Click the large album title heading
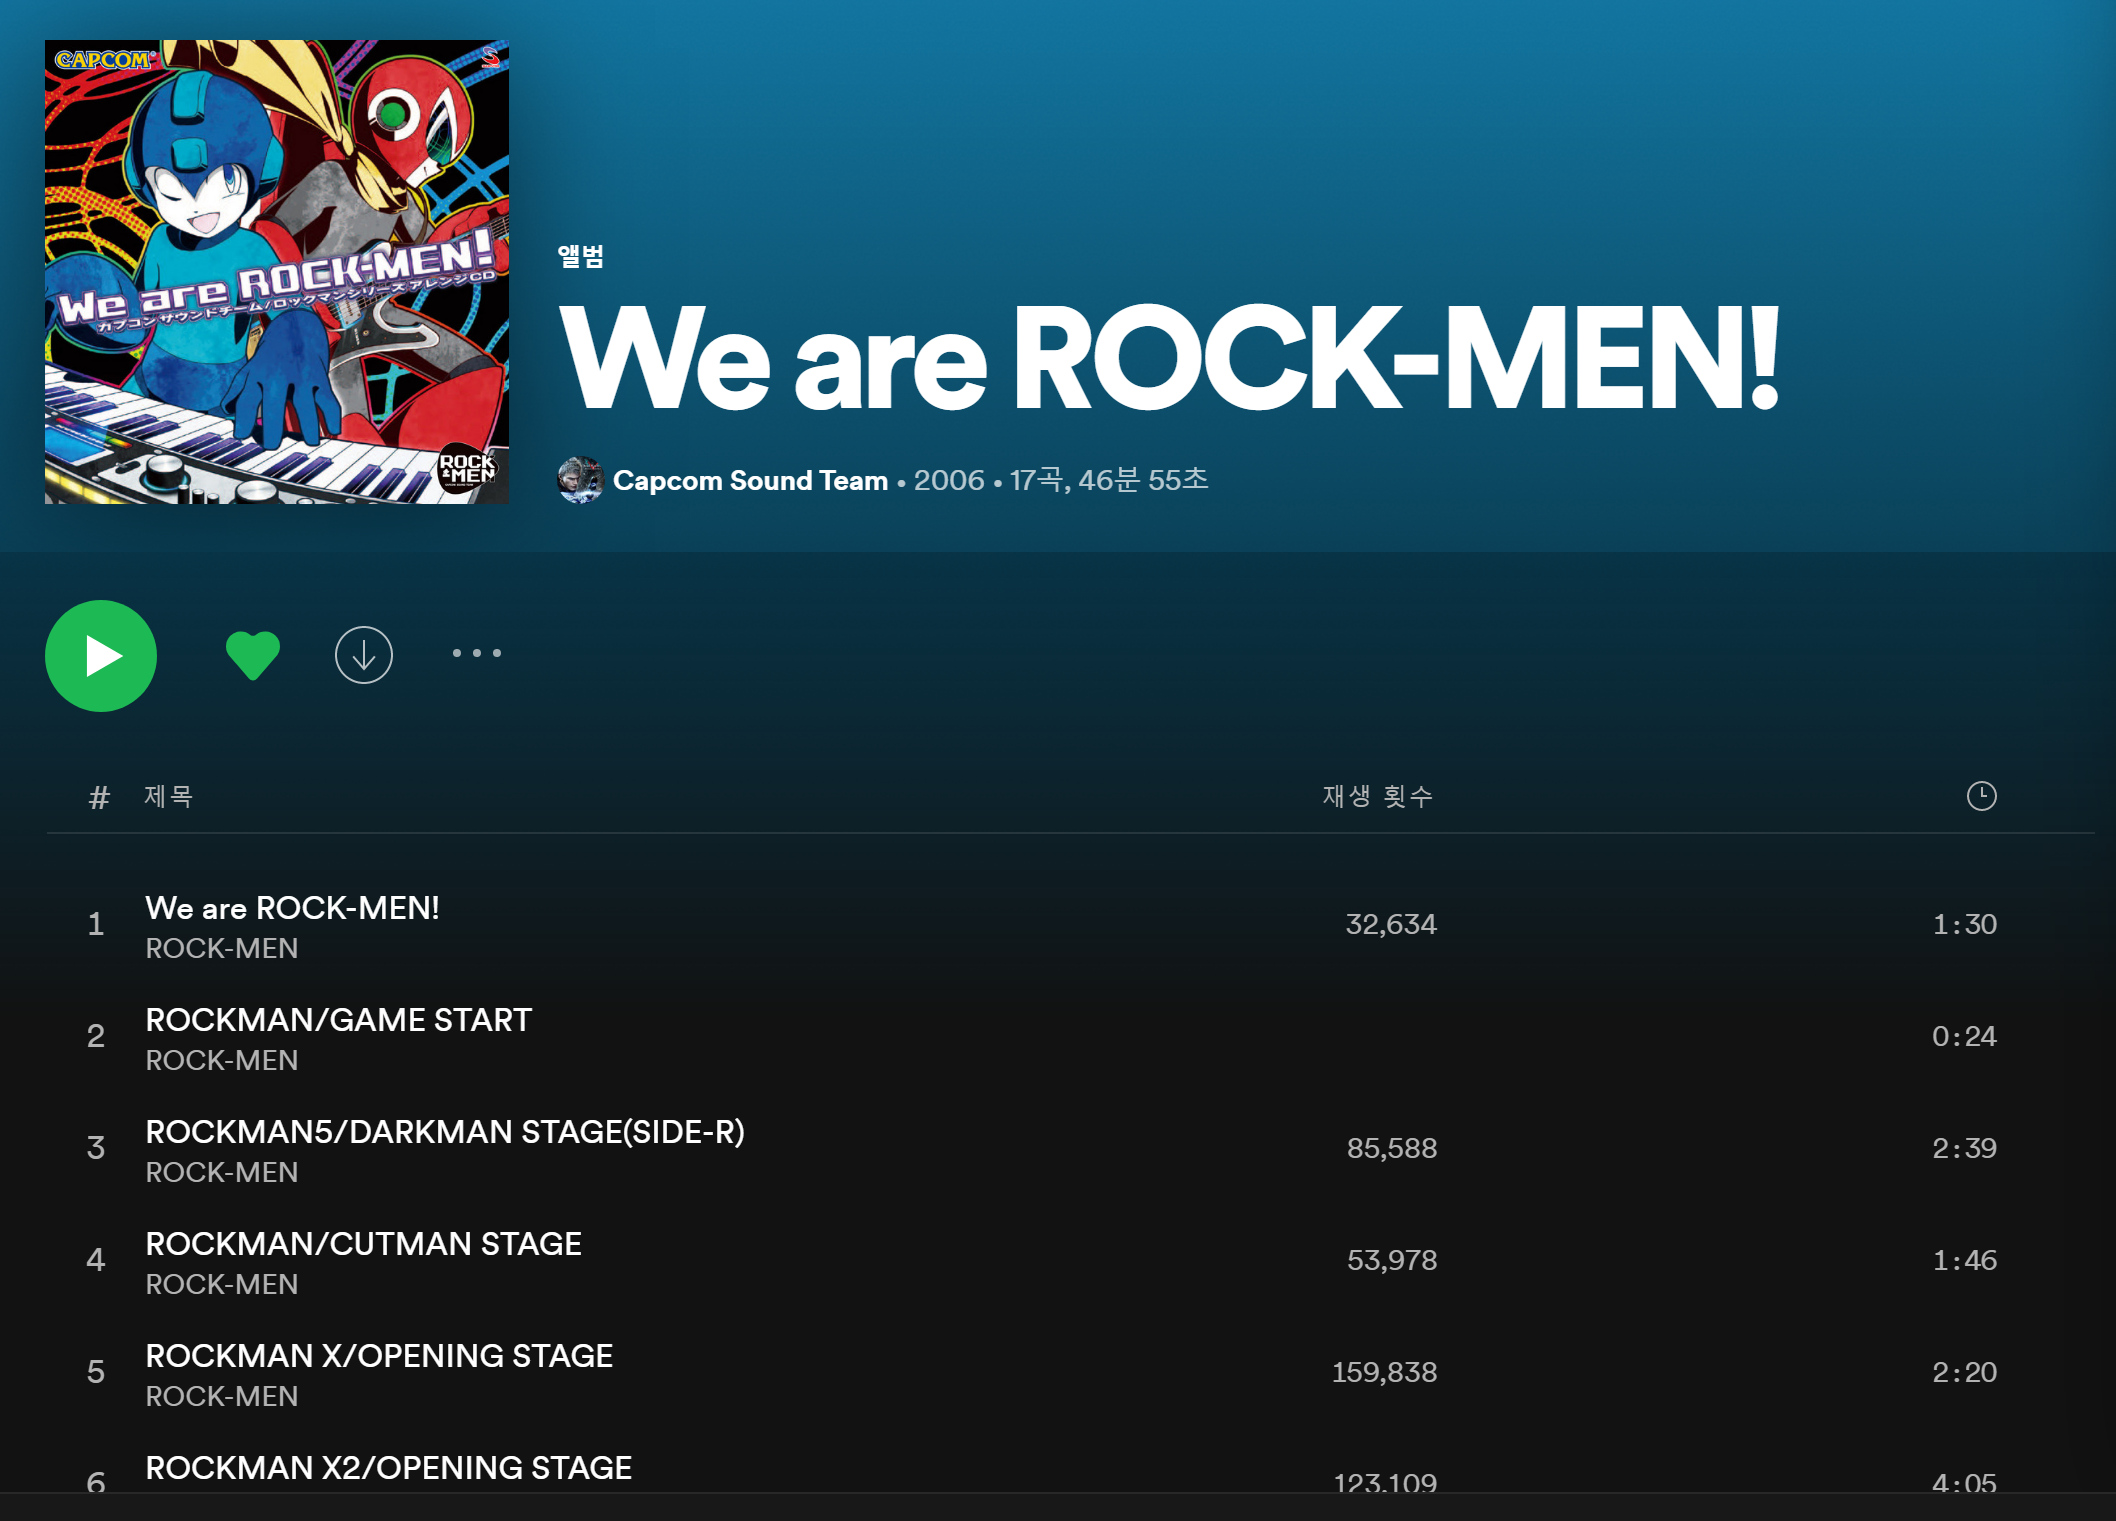This screenshot has height=1521, width=2116. coord(1167,358)
